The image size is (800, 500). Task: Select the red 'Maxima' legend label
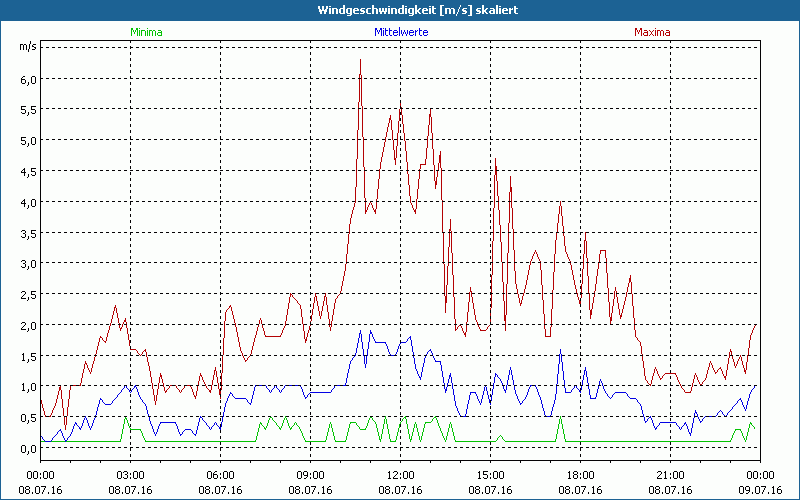click(652, 32)
